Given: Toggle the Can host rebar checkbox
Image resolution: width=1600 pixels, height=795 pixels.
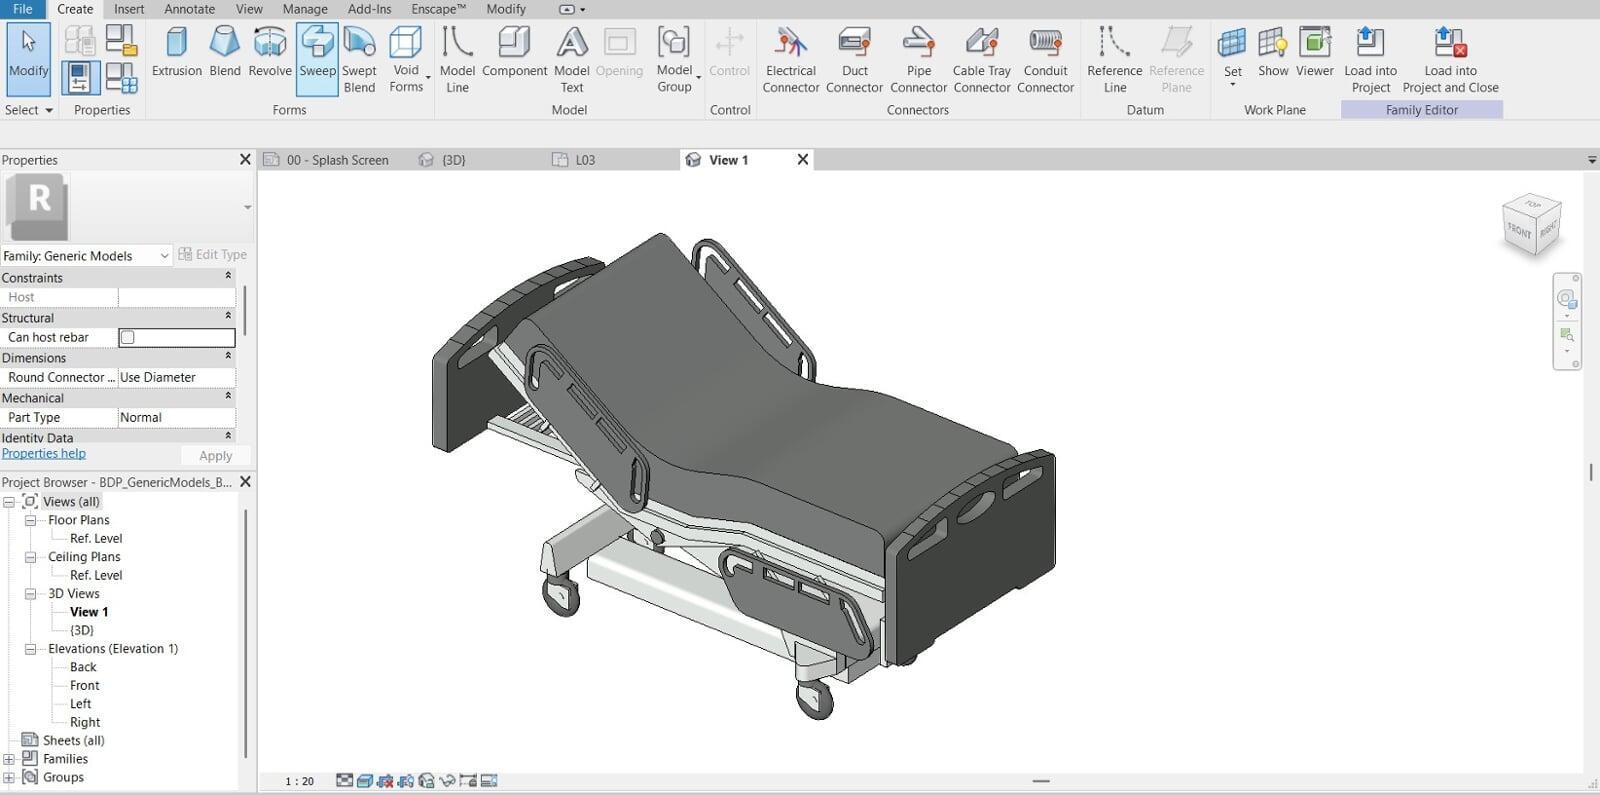Looking at the screenshot, I should (127, 338).
